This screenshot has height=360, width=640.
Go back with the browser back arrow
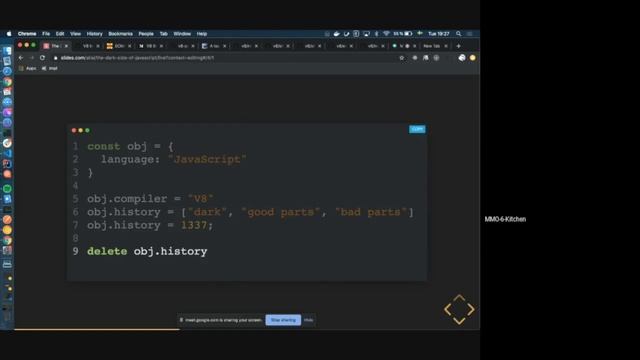(x=21, y=58)
